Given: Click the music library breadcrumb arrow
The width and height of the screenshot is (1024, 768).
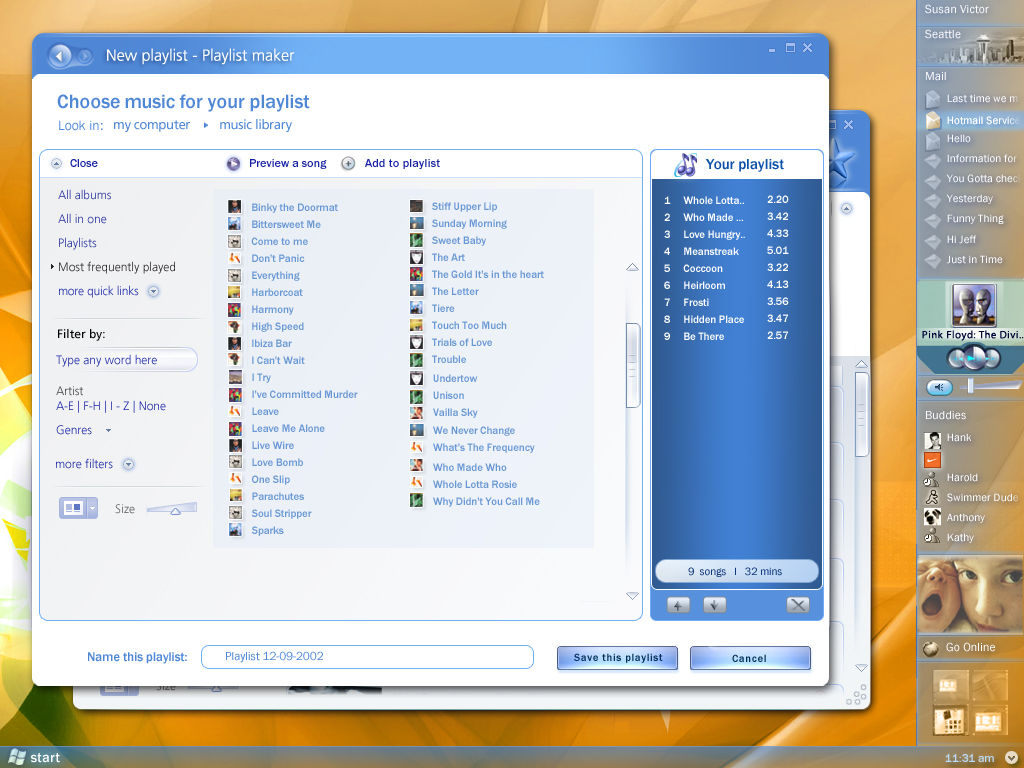Looking at the screenshot, I should [205, 125].
